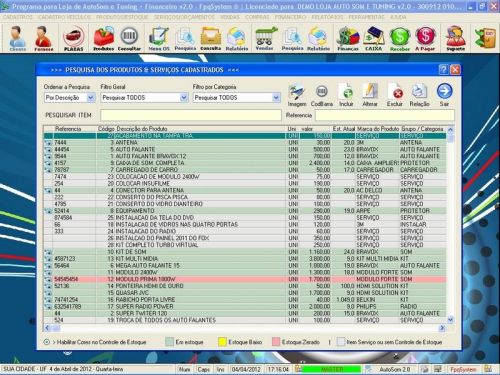The image size is (500, 375).
Task: Click the Sair blue arrow icon
Action: coord(444,96)
